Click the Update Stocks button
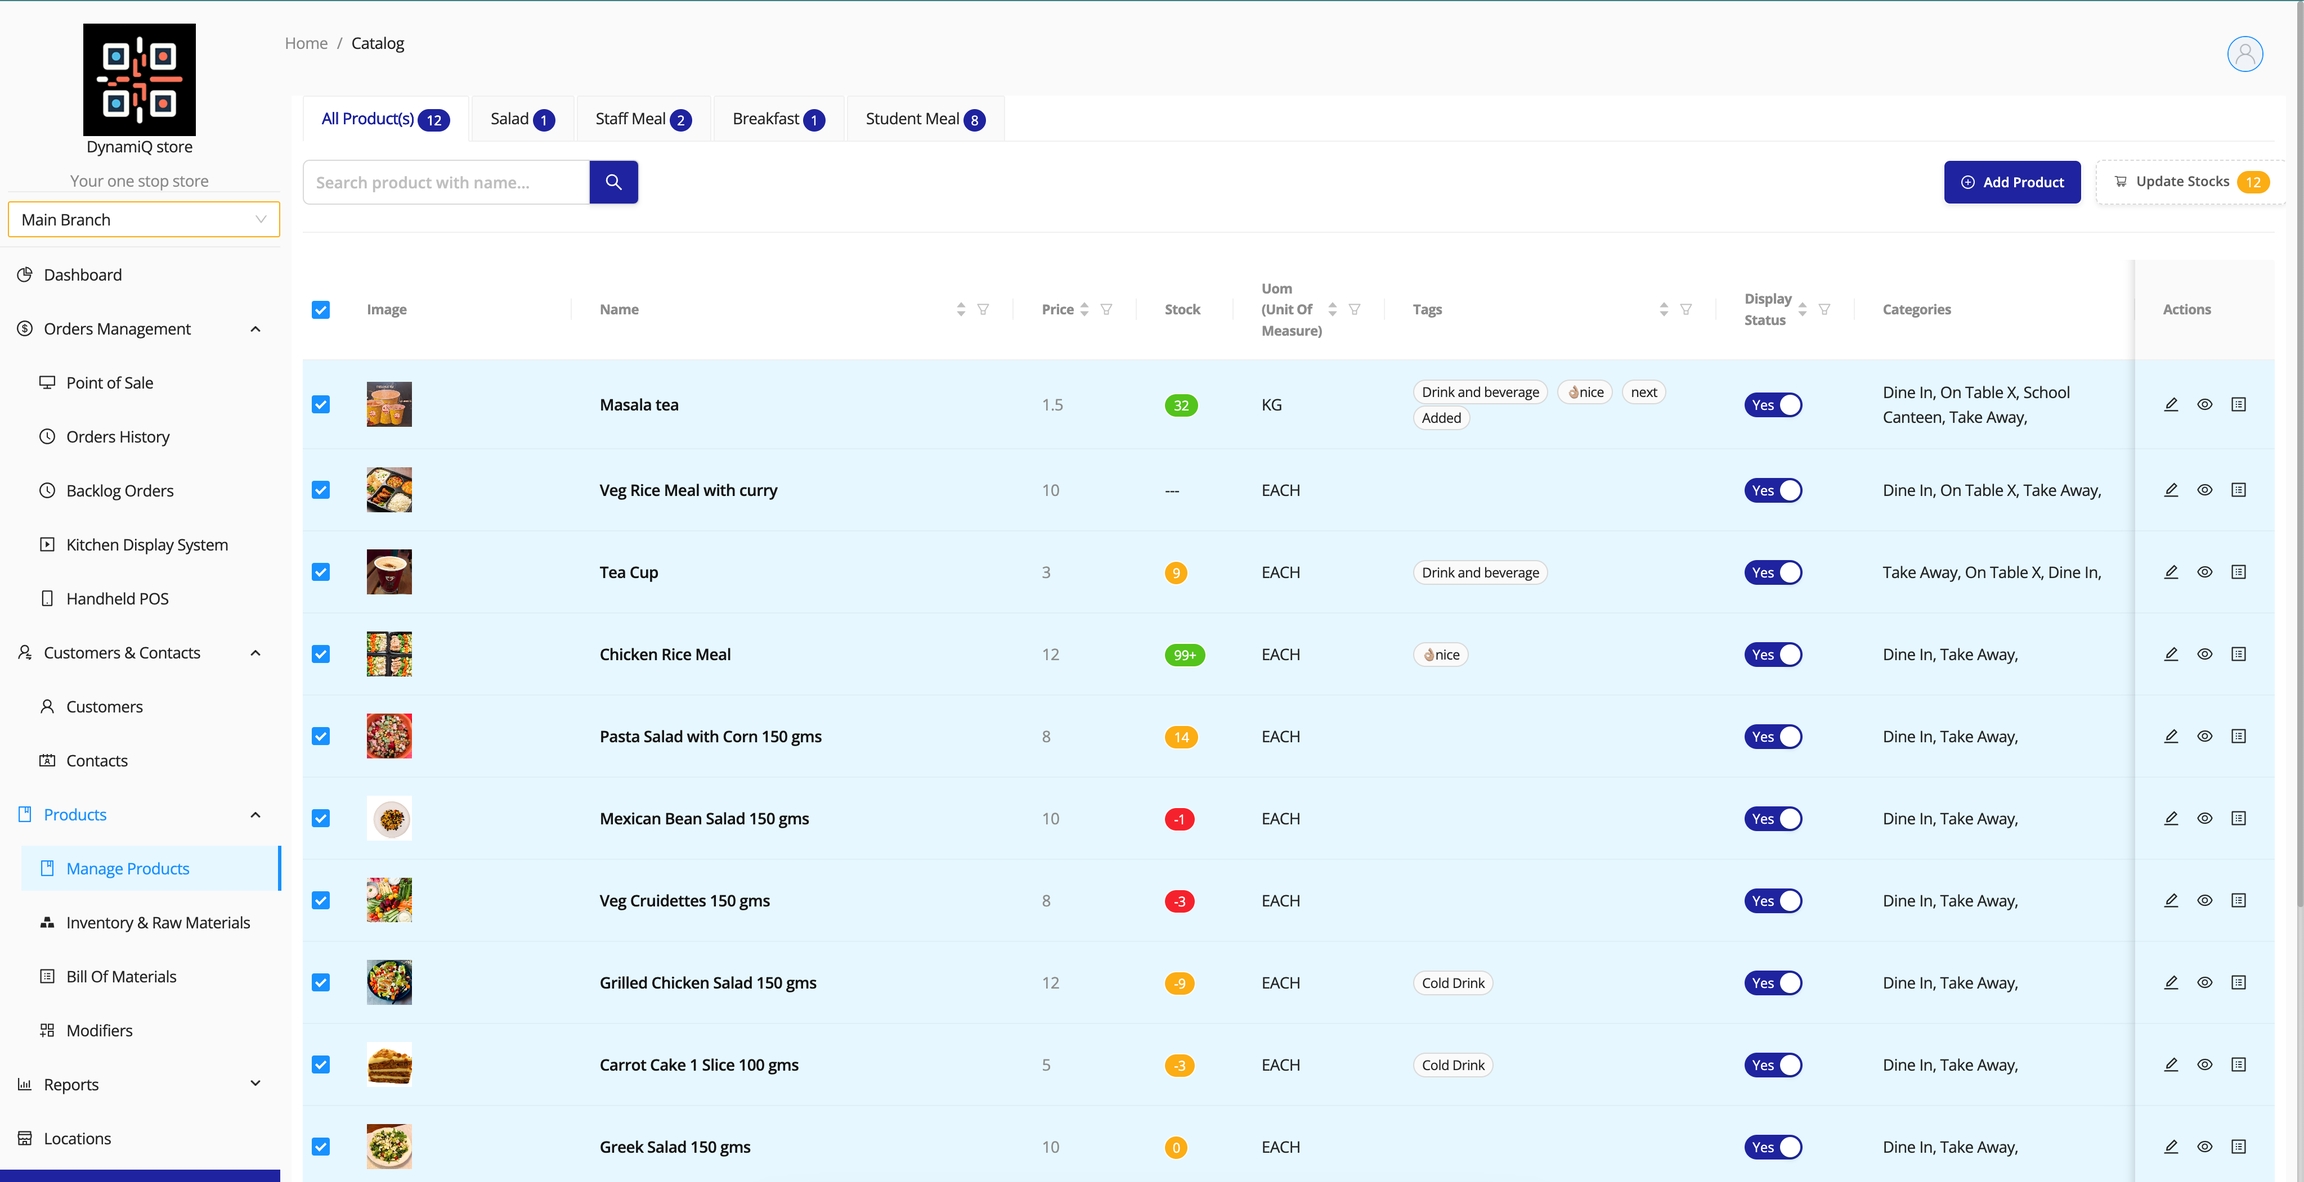This screenshot has height=1182, width=2304. 2190,182
